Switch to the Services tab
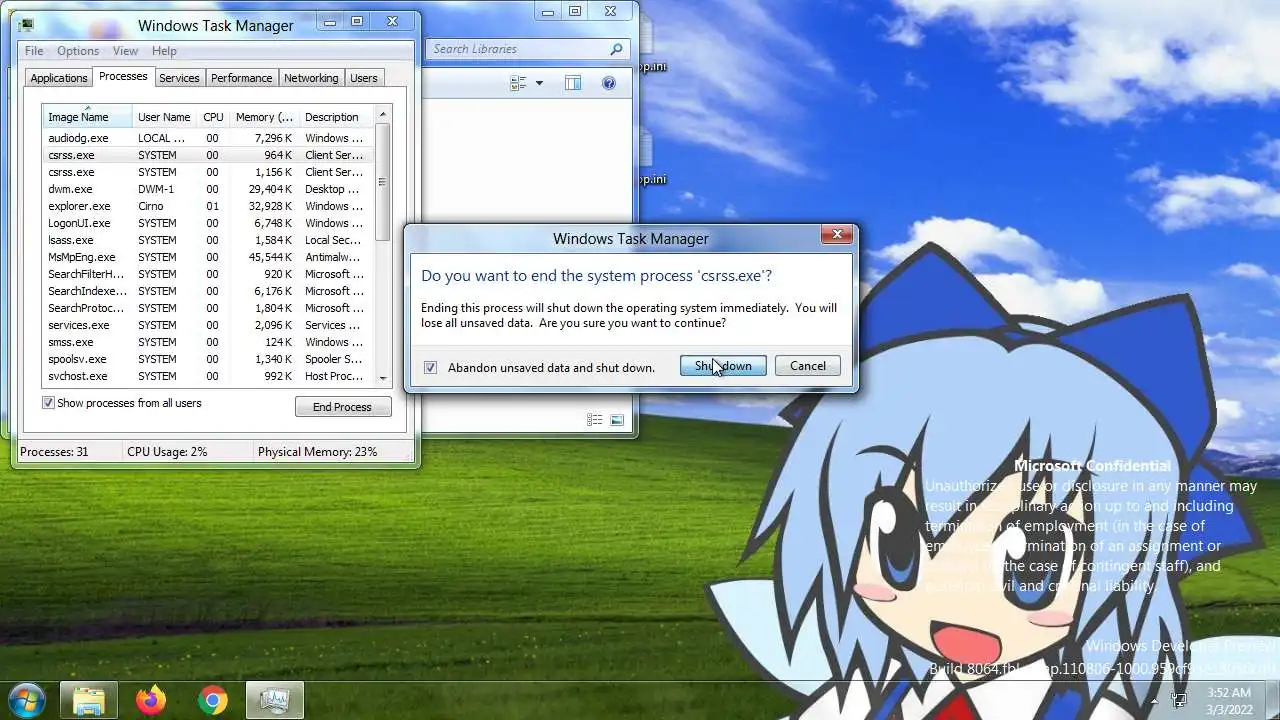The width and height of the screenshot is (1280, 720). [x=179, y=78]
